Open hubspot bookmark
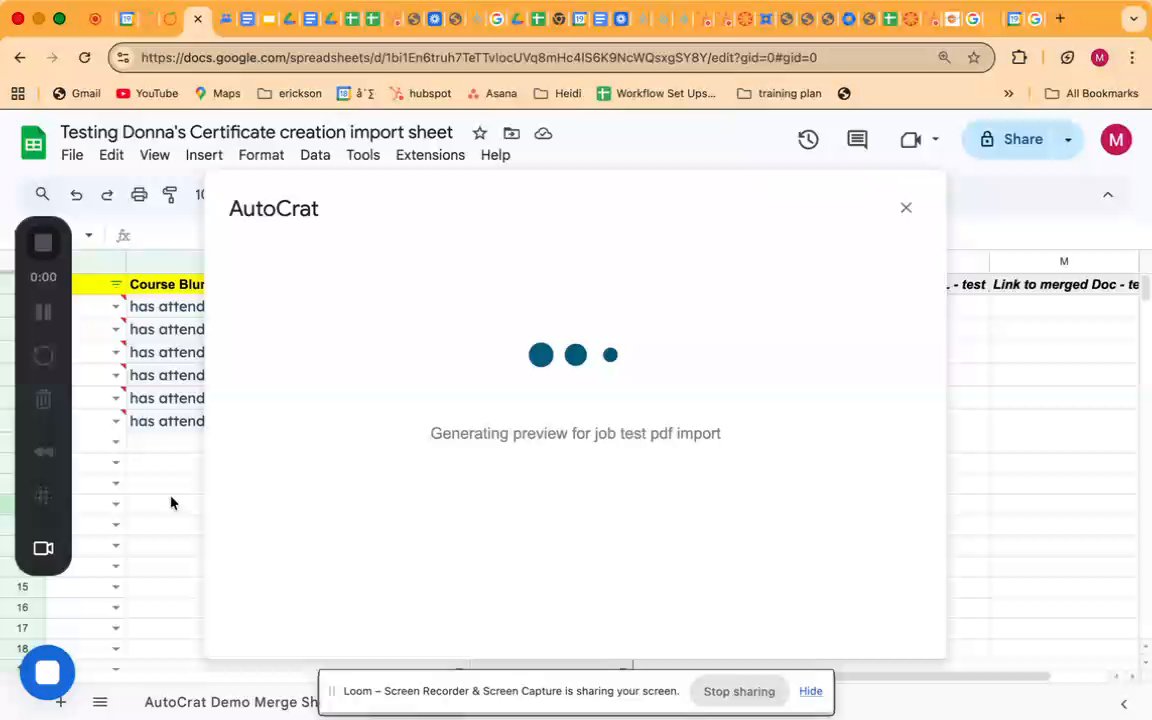 click(420, 93)
